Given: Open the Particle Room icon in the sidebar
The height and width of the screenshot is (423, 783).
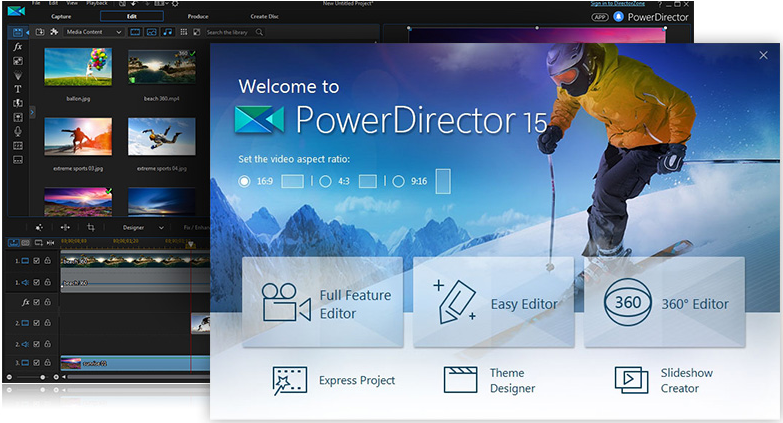Looking at the screenshot, I should point(17,75).
